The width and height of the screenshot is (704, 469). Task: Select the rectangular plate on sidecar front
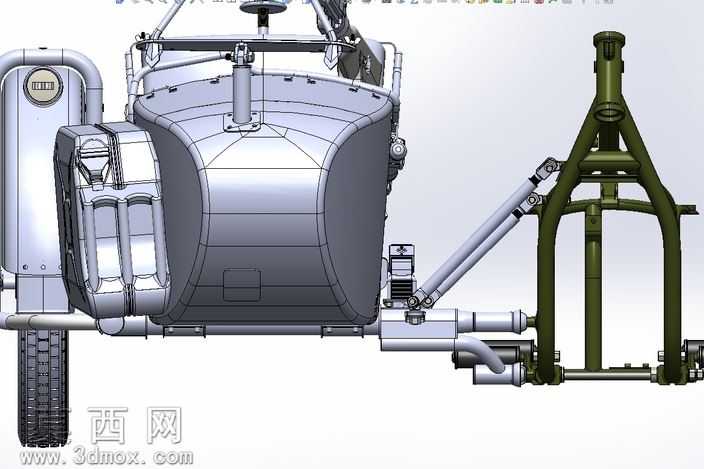tap(242, 285)
